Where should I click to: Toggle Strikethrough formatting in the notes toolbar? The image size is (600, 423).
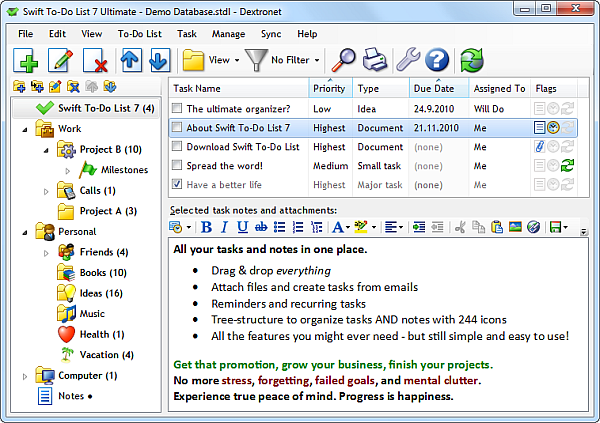pos(261,227)
